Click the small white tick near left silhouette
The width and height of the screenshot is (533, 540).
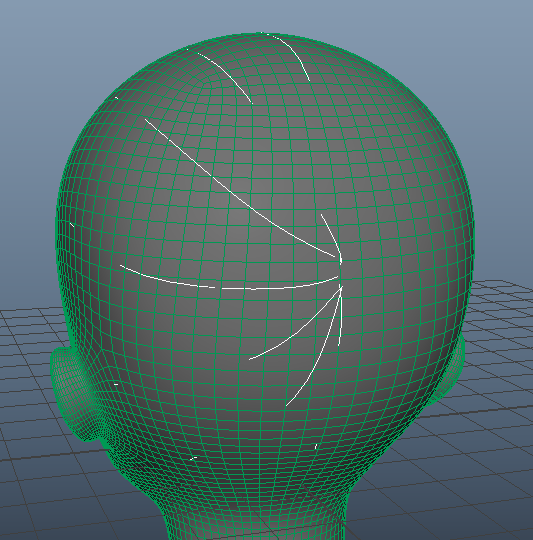pos(72,225)
